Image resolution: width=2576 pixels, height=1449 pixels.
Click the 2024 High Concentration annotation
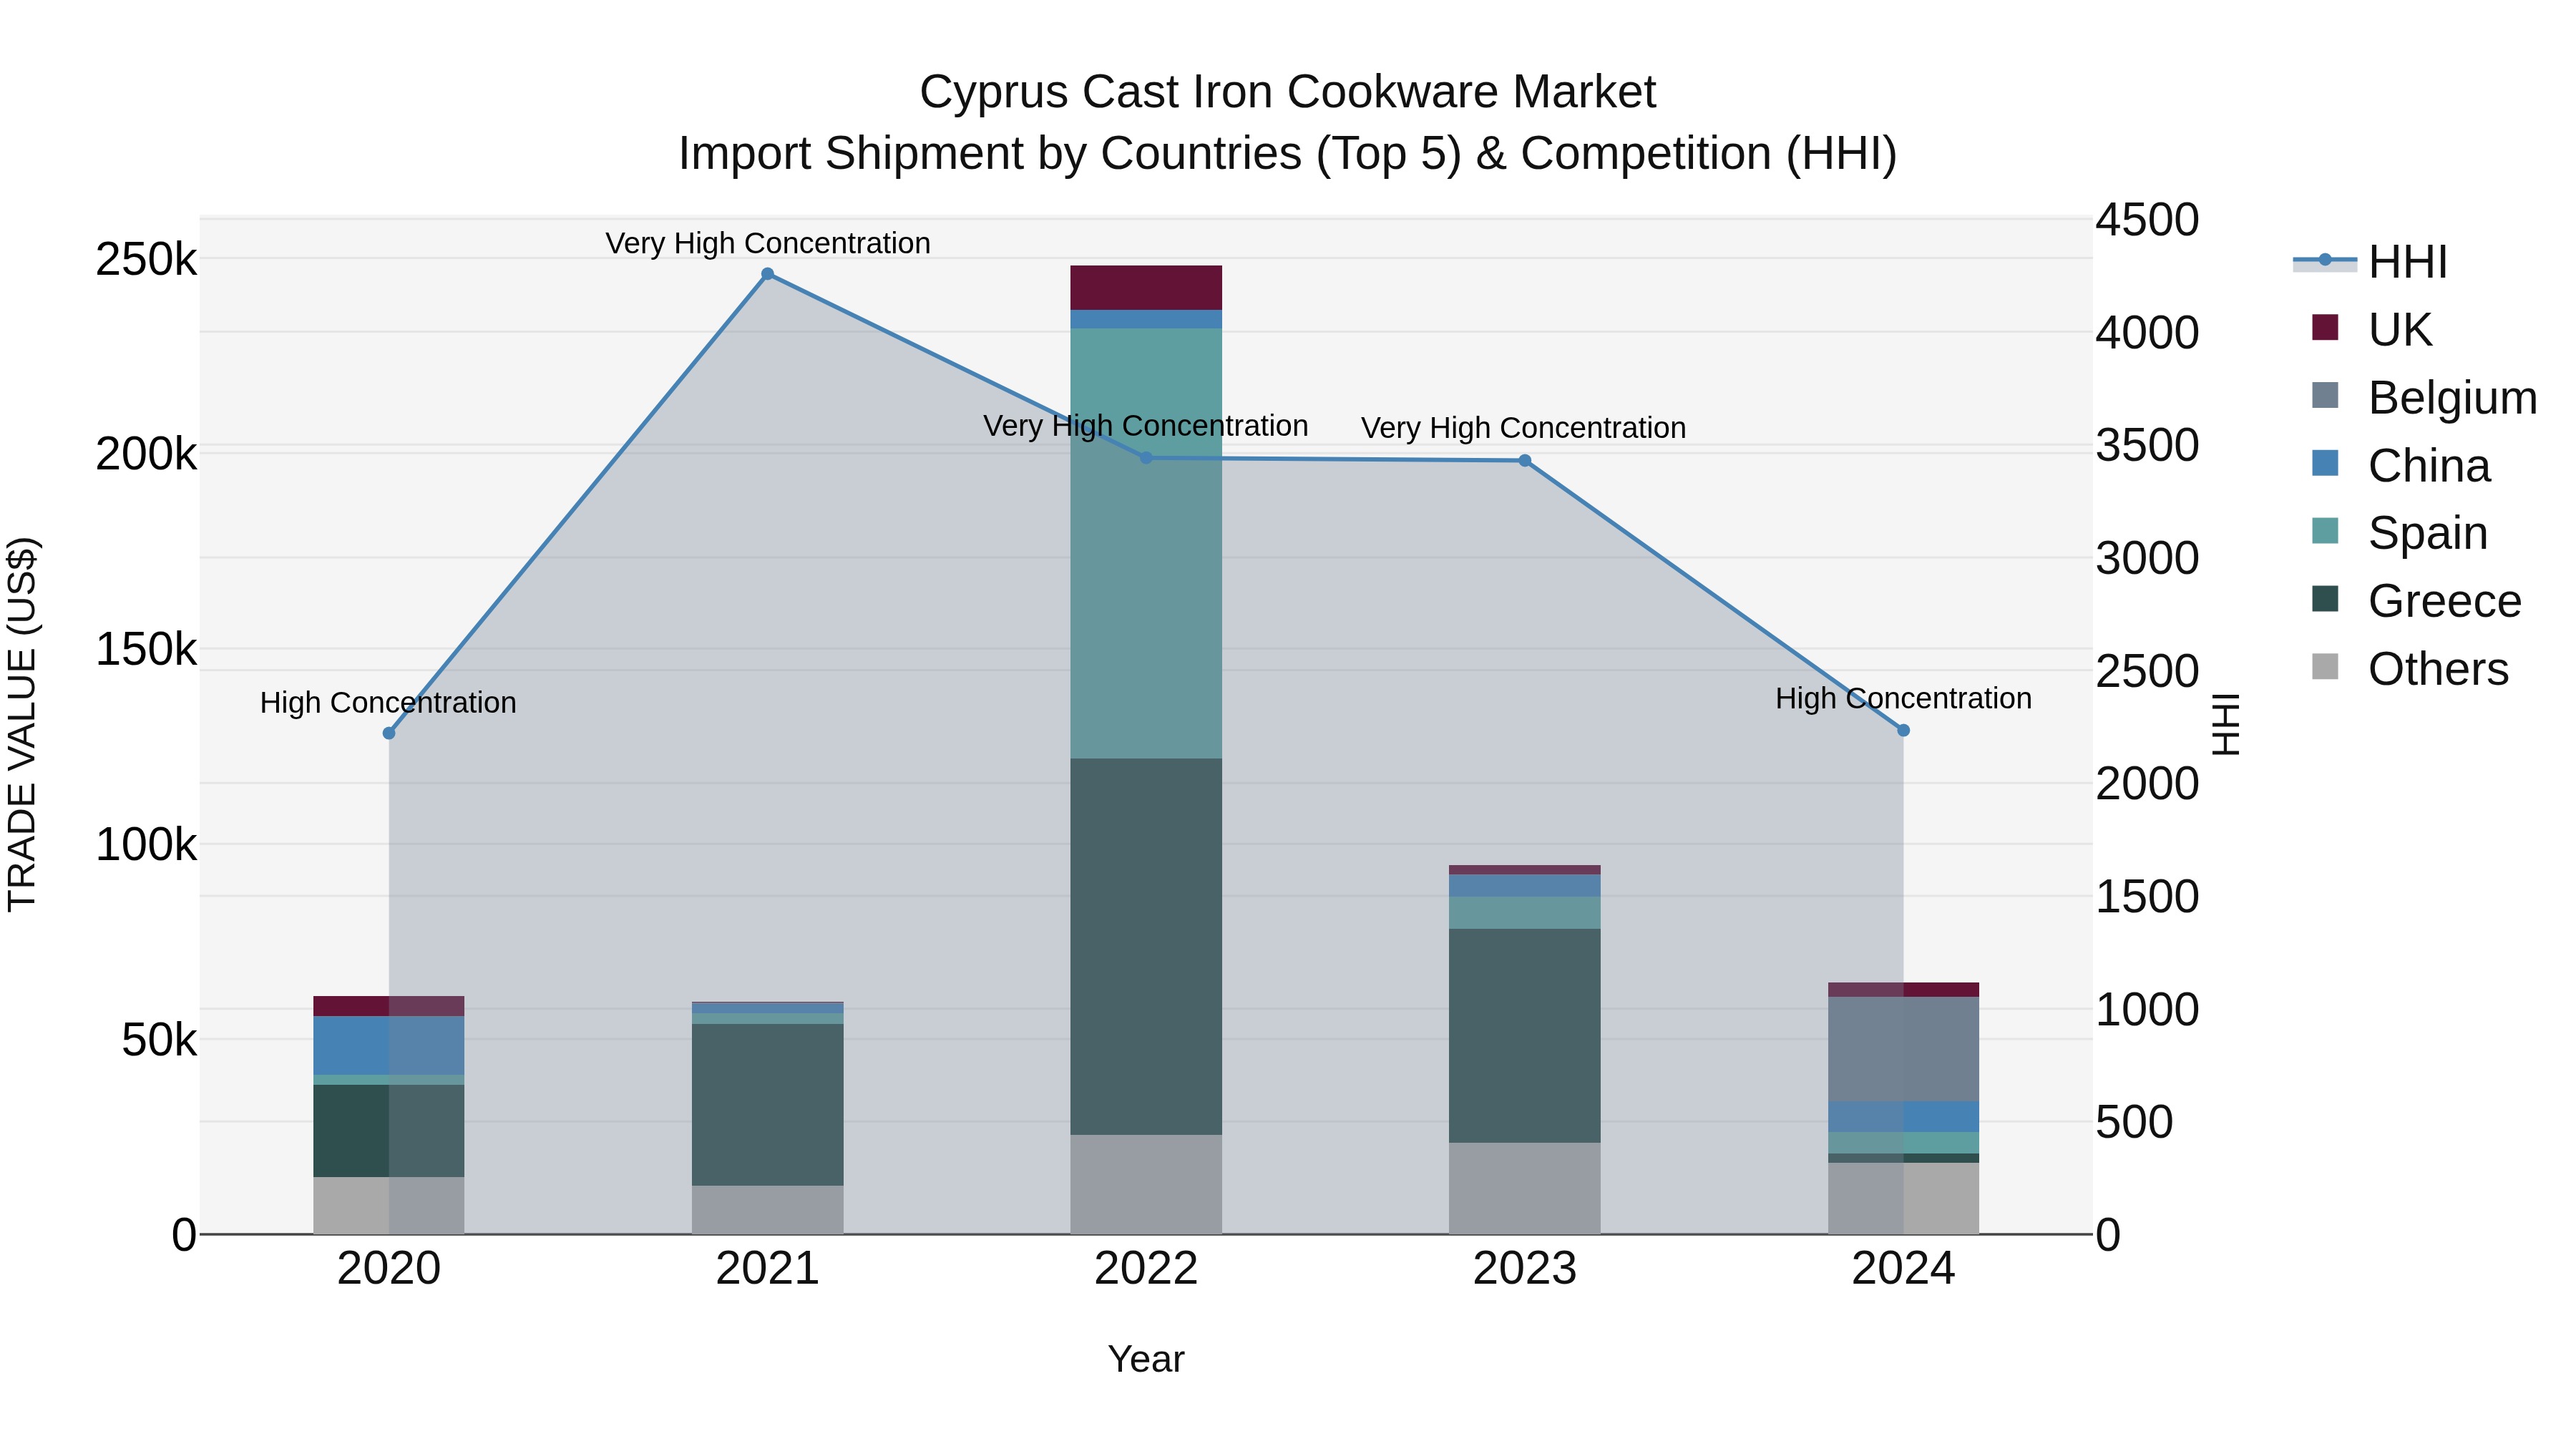1904,699
